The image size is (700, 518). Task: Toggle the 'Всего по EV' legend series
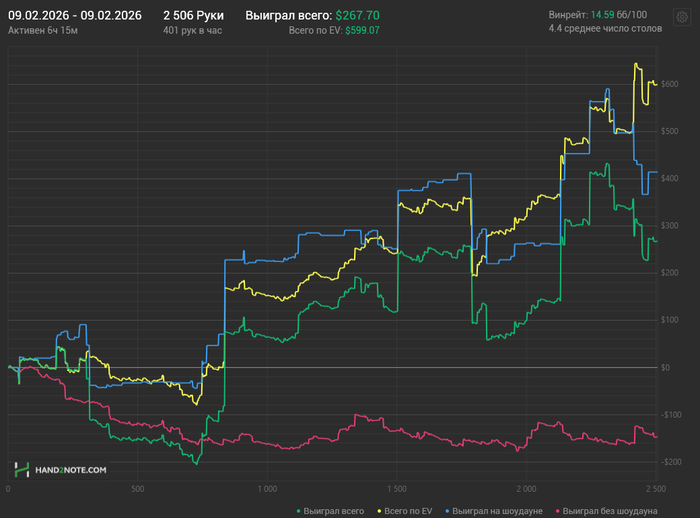[x=405, y=511]
